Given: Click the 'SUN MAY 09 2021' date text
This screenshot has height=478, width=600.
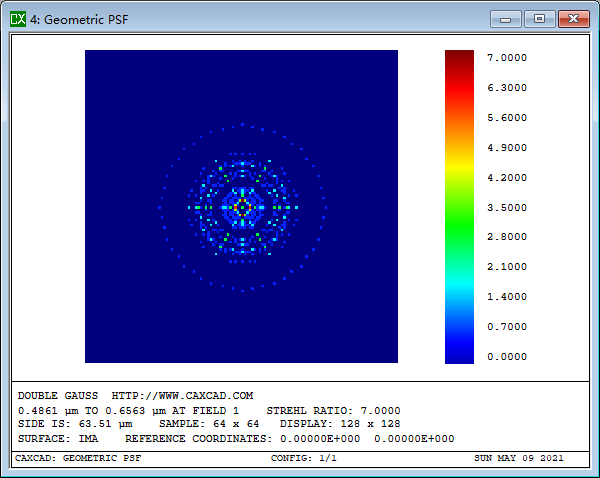Looking at the screenshot, I should pyautogui.click(x=518, y=458).
